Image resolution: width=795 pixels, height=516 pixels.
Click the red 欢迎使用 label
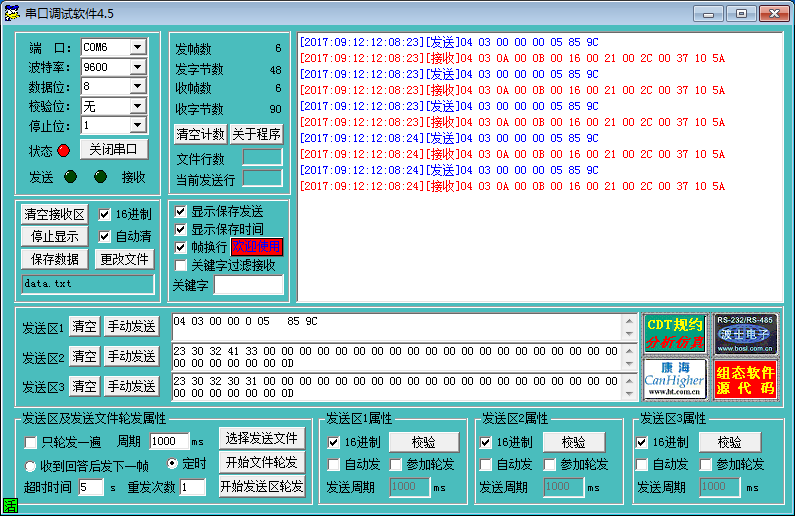(257, 247)
